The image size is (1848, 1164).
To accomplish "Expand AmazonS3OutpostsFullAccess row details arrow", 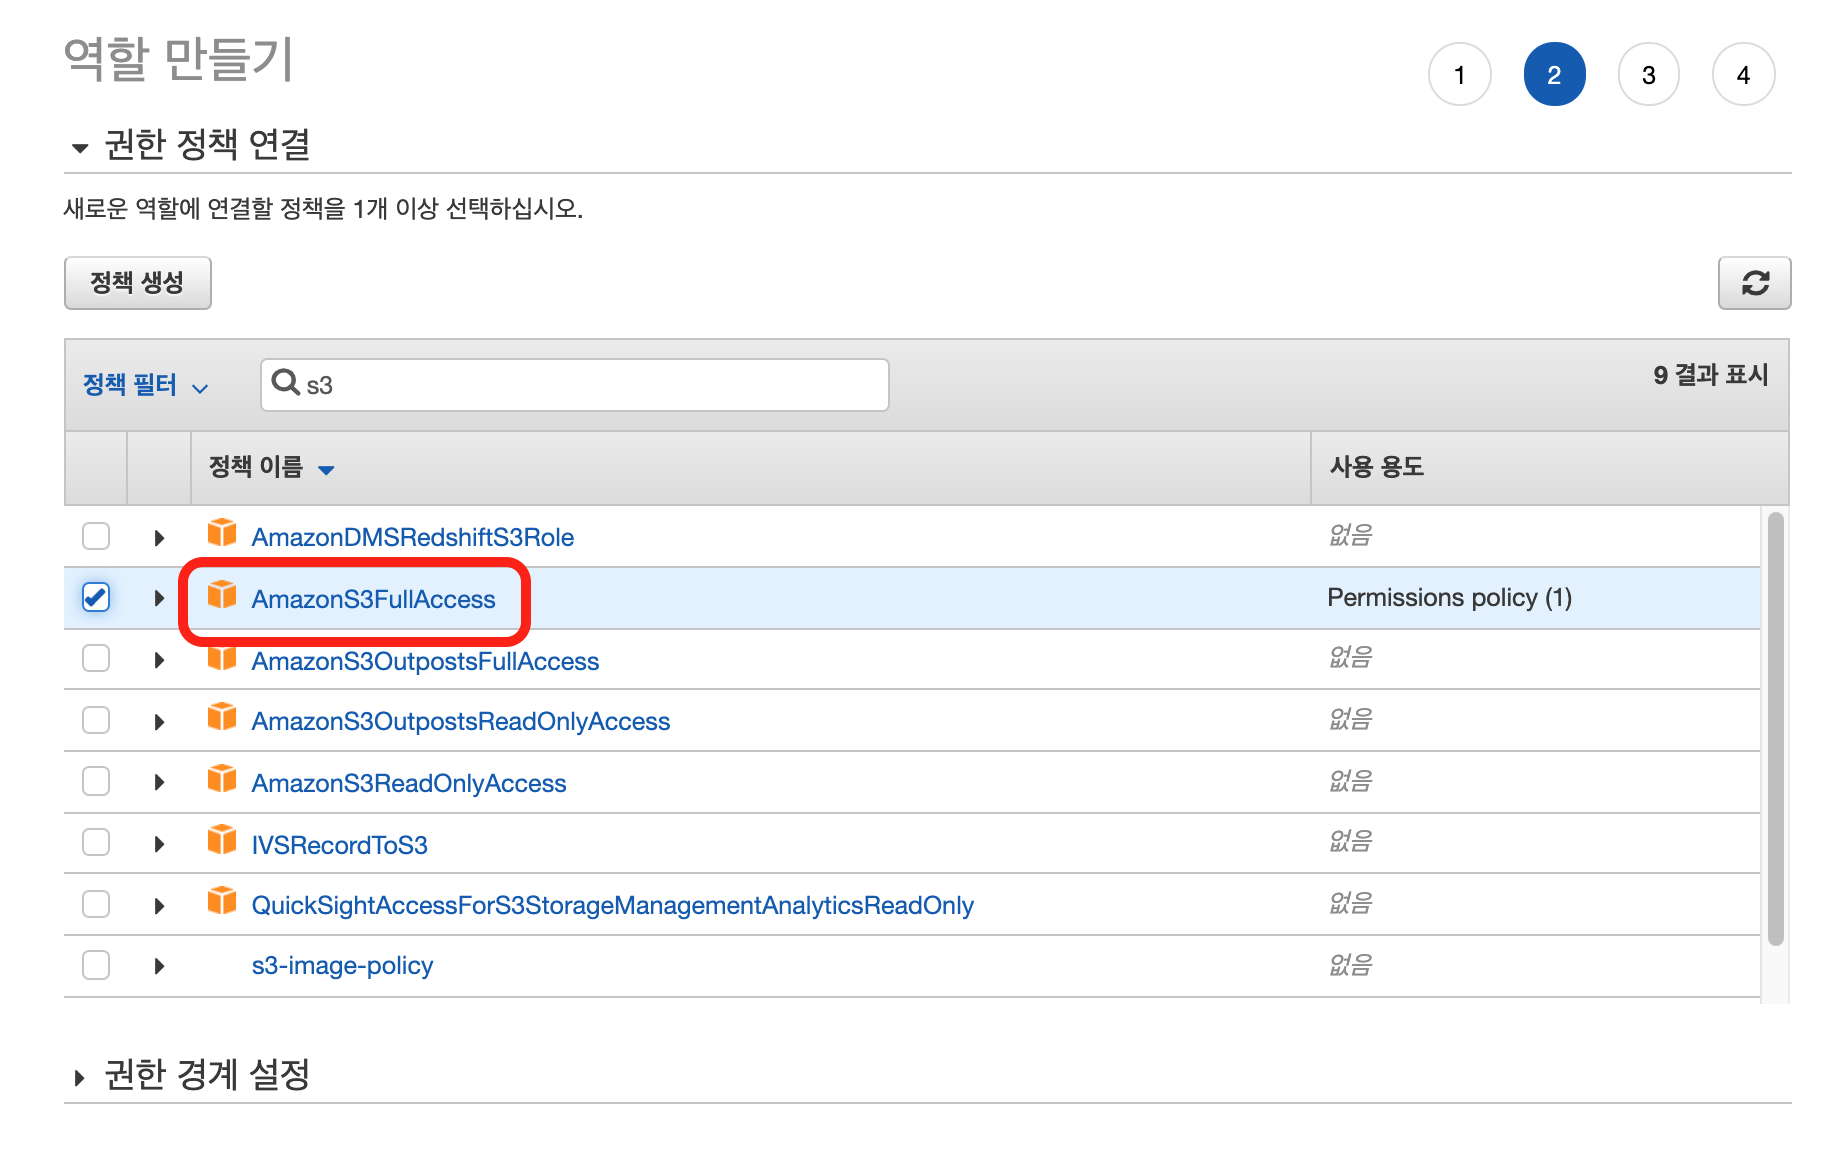I will coord(159,660).
